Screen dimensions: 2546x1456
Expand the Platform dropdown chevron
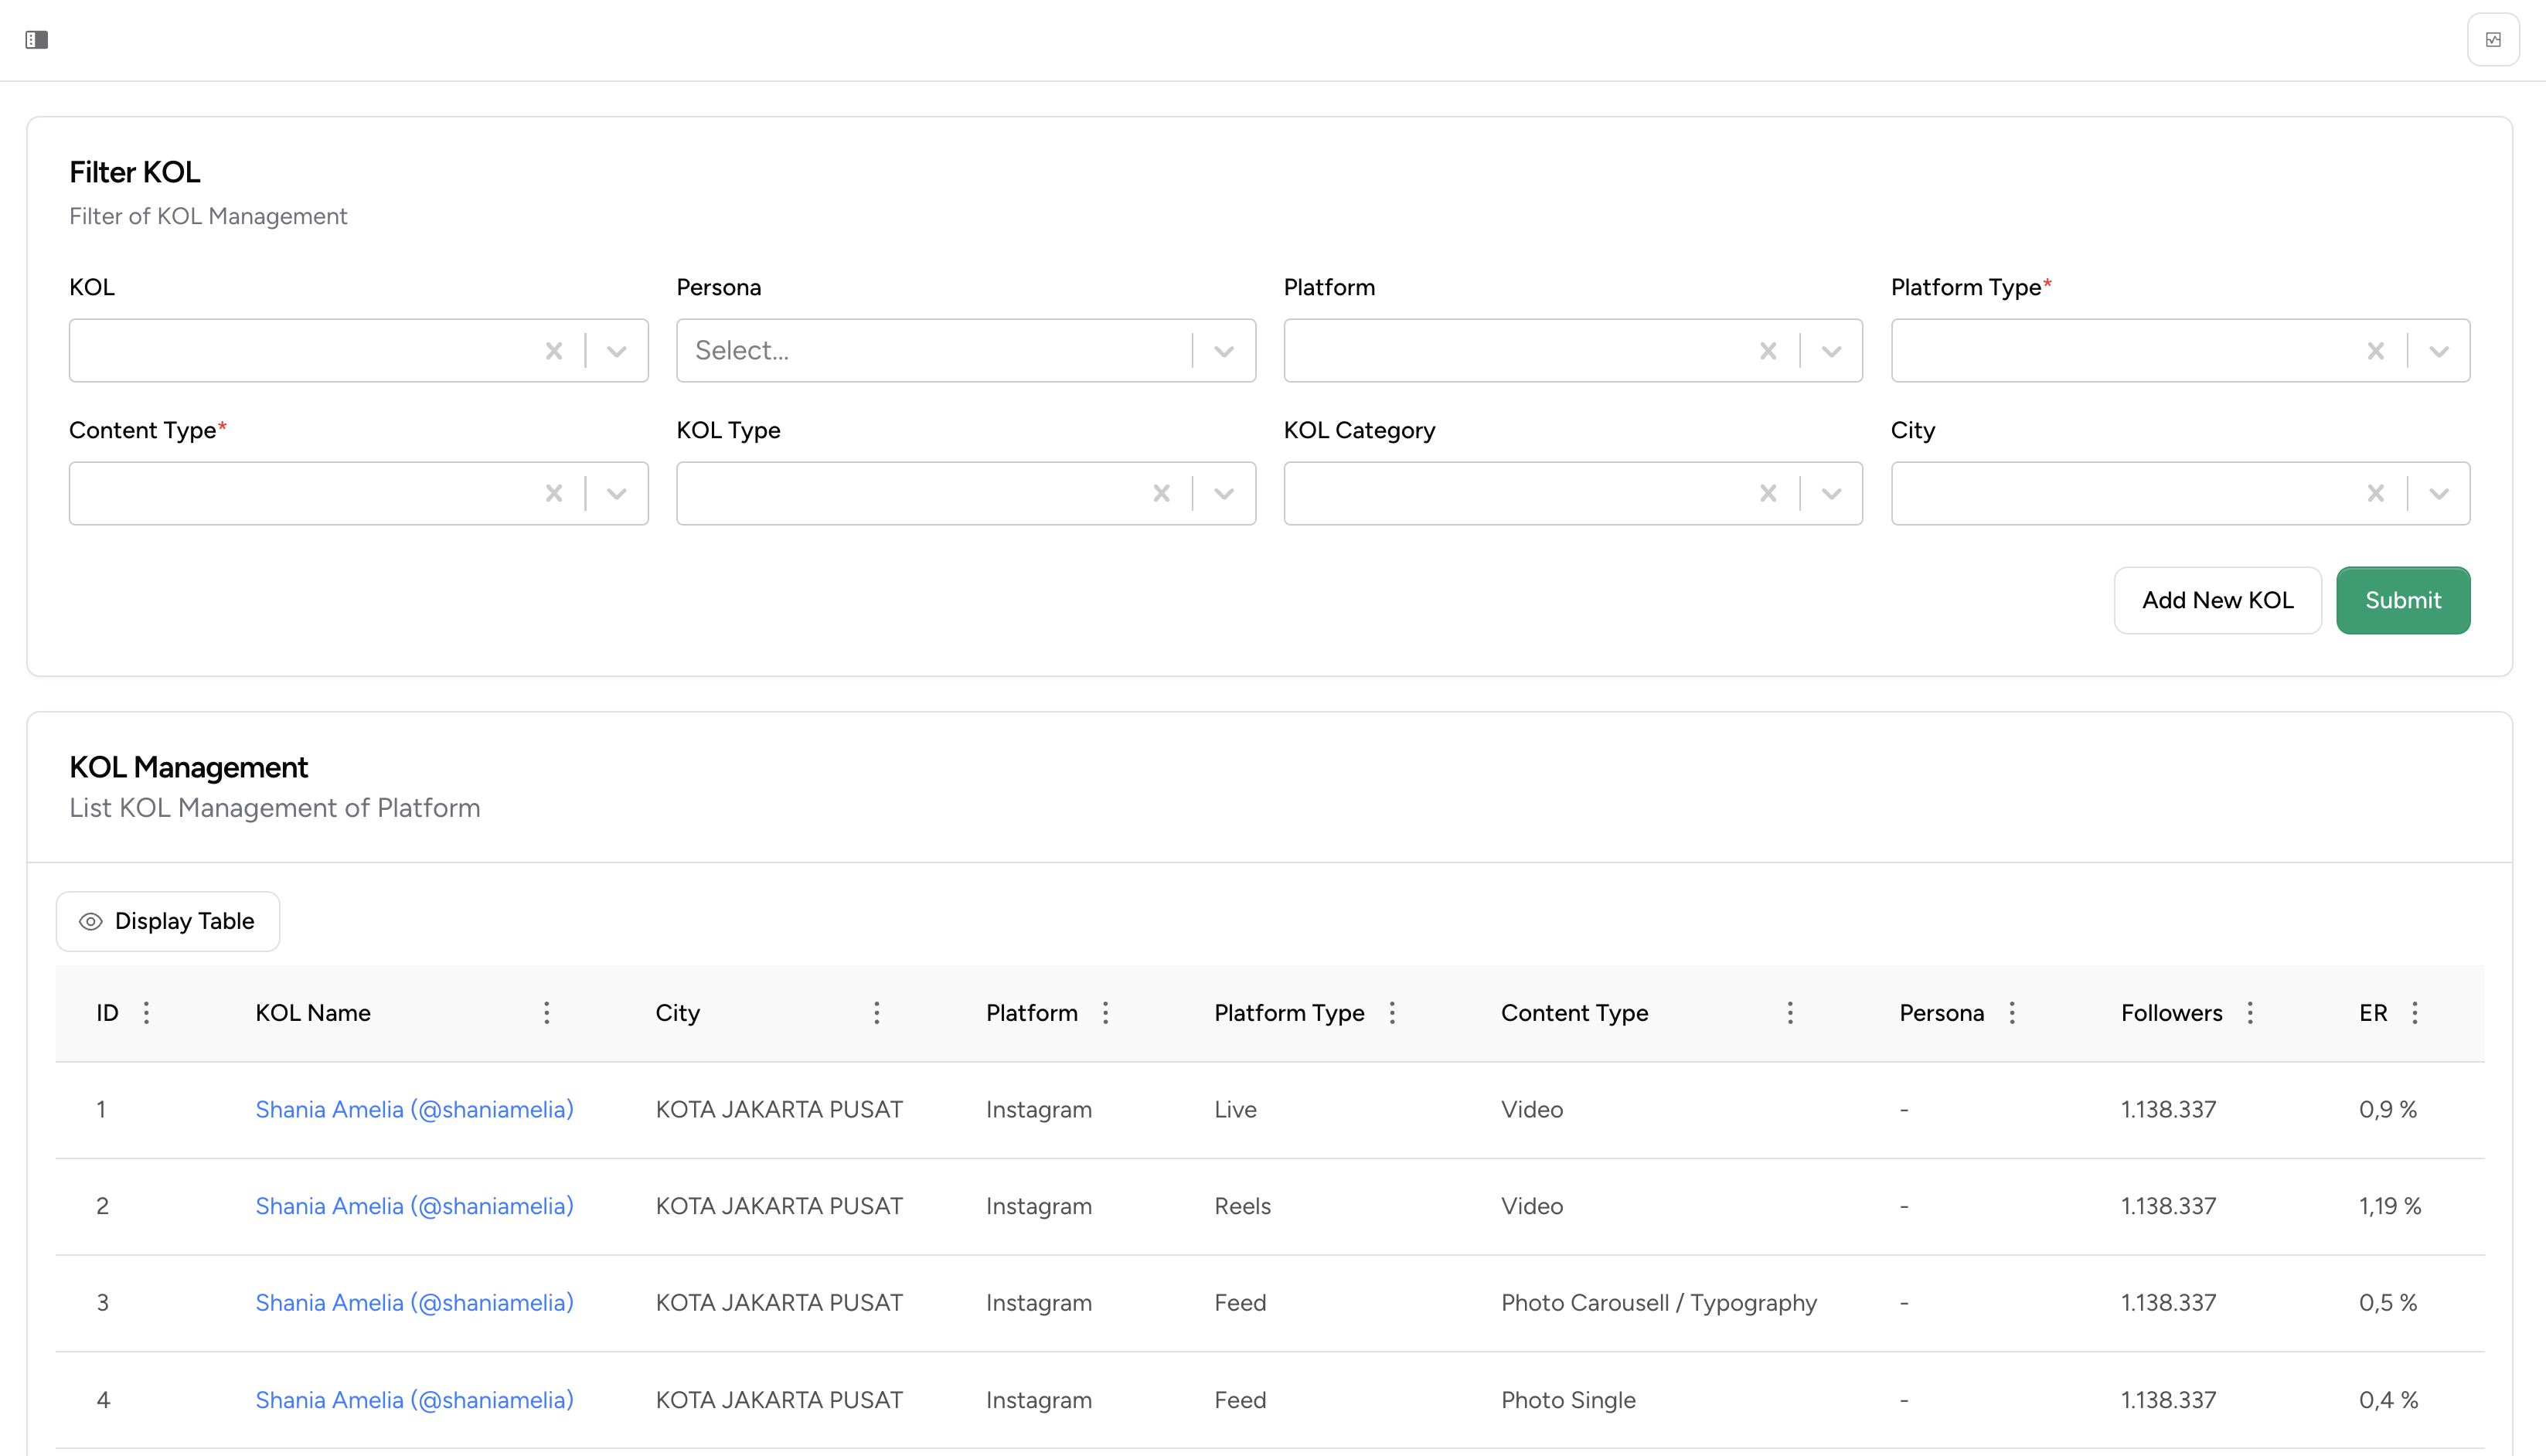coord(1831,351)
